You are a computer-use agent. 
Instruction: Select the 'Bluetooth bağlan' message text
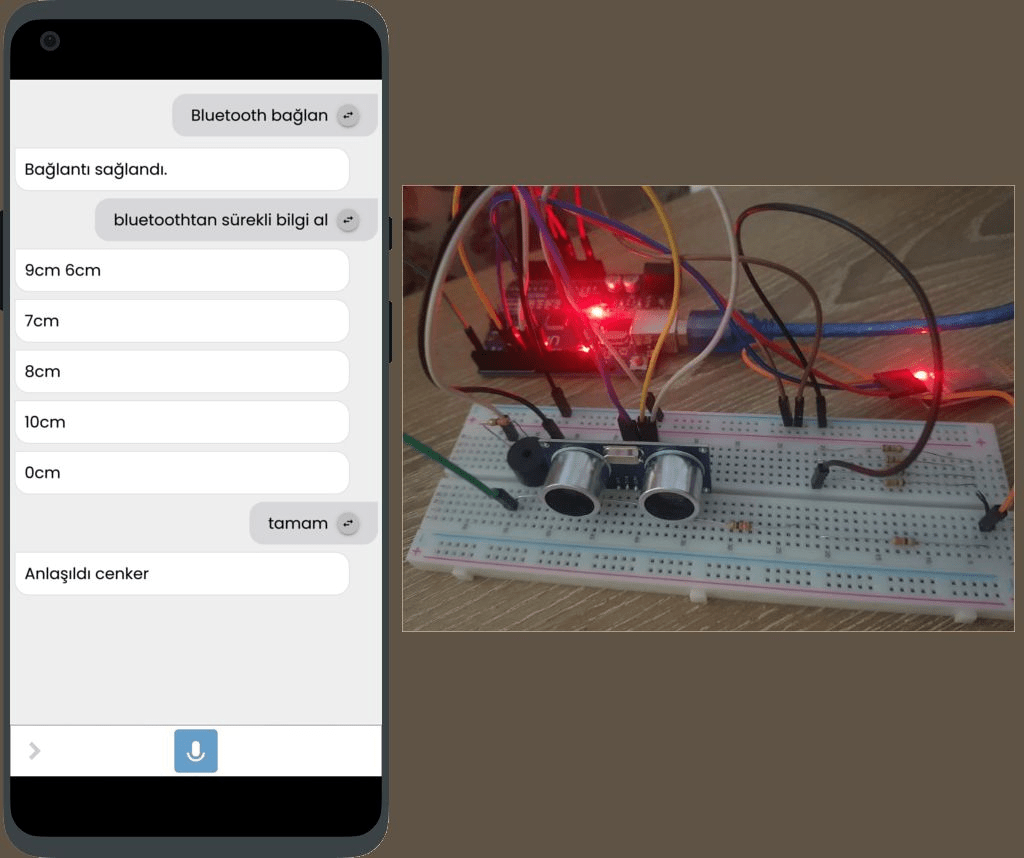point(259,116)
